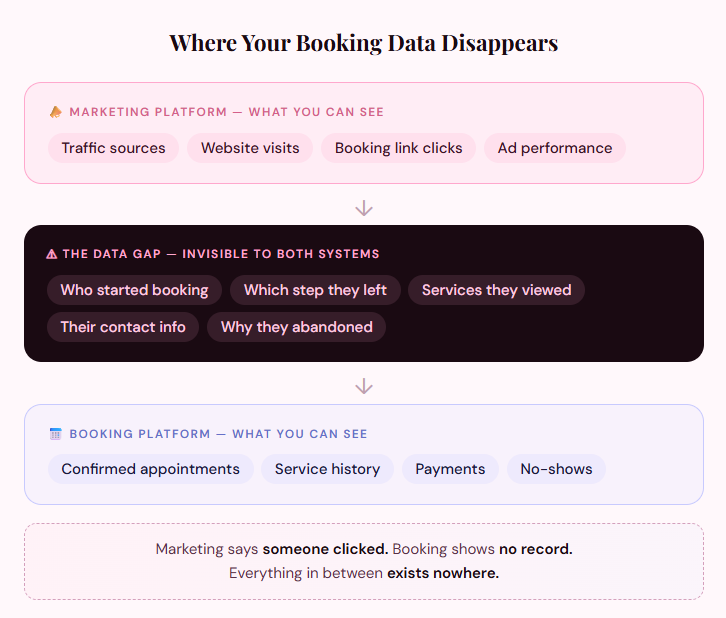Select the Services they viewed pill
Viewport: 726px width, 618px height.
coord(496,290)
